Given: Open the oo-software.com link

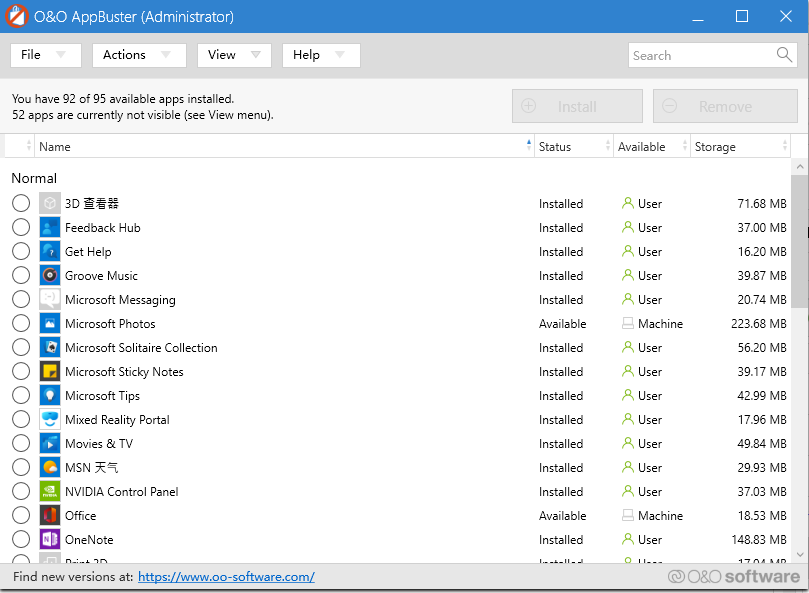Looking at the screenshot, I should [226, 576].
